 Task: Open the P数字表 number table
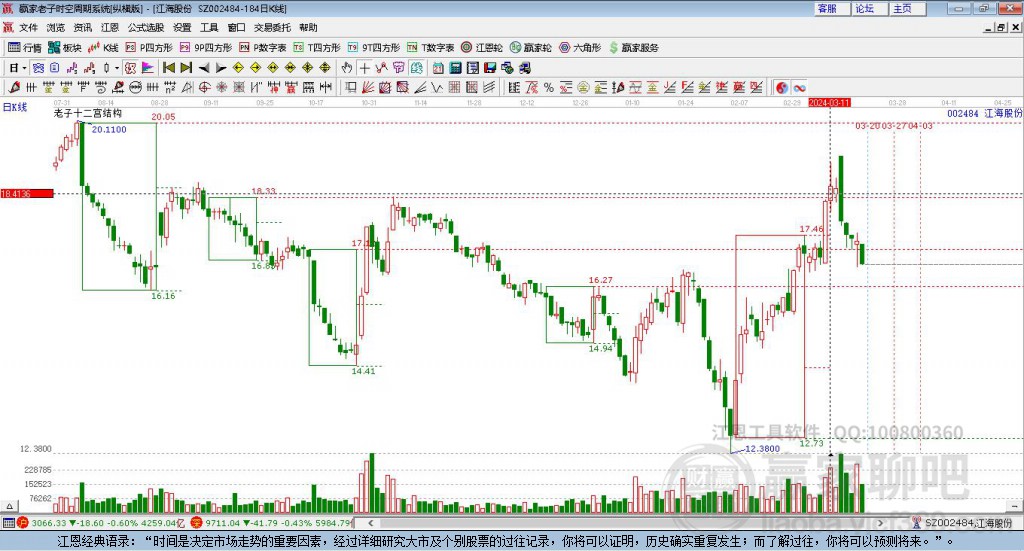tap(263, 48)
